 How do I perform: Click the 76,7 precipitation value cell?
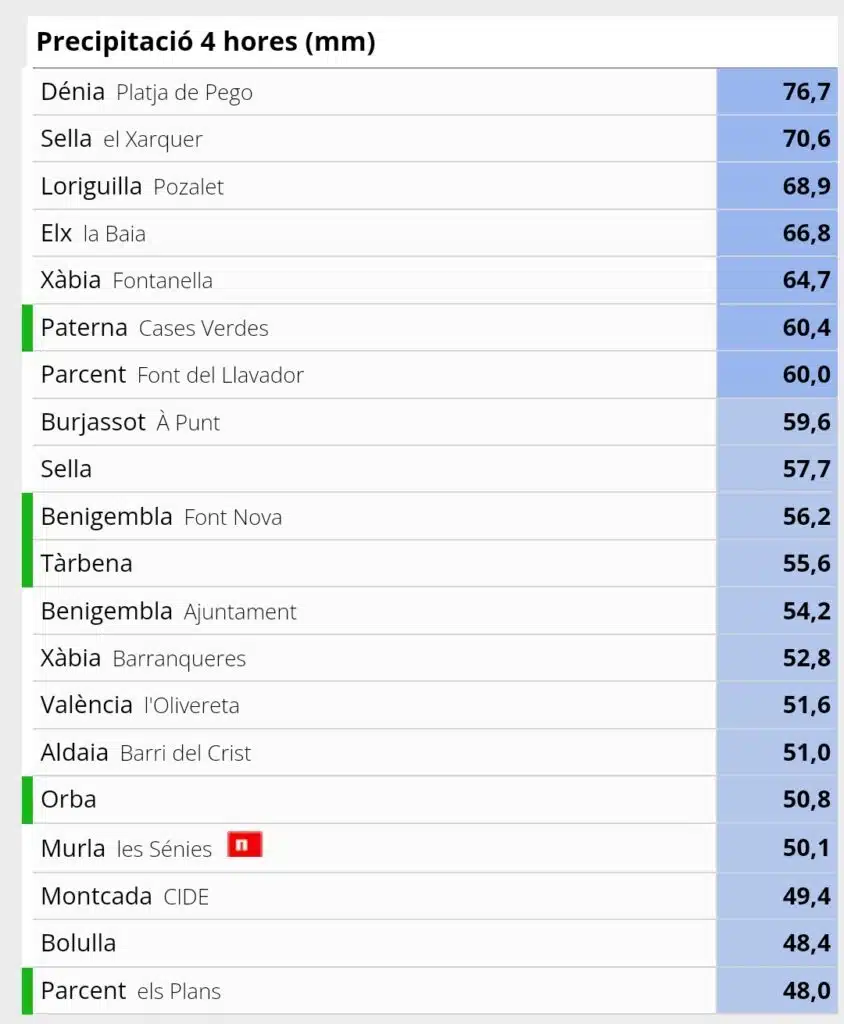(777, 92)
